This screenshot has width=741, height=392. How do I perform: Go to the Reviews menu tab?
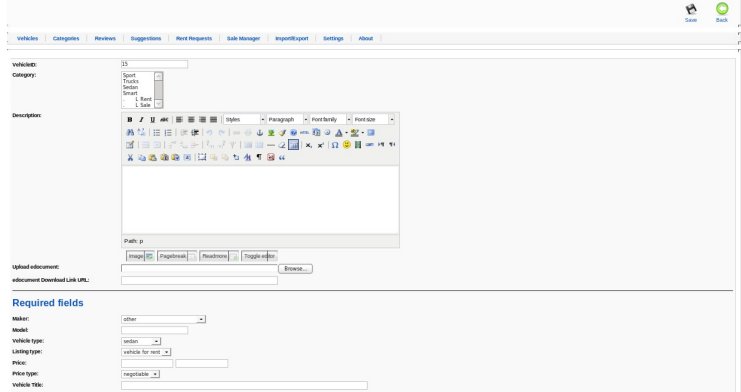click(105, 38)
